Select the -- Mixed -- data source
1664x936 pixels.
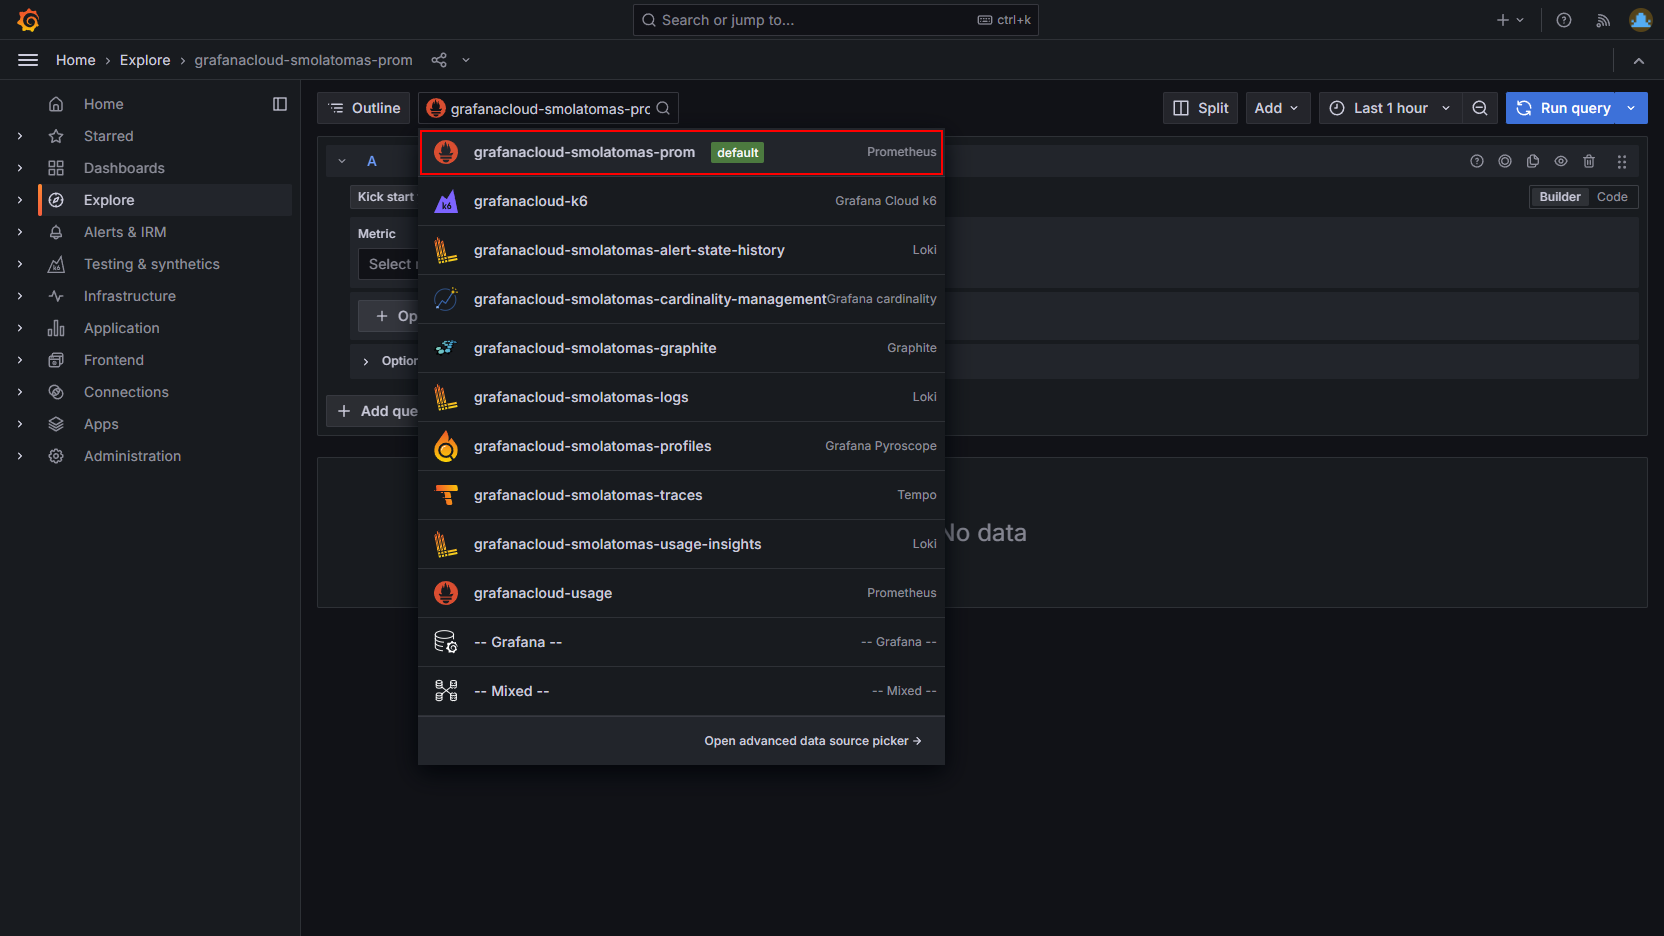681,691
